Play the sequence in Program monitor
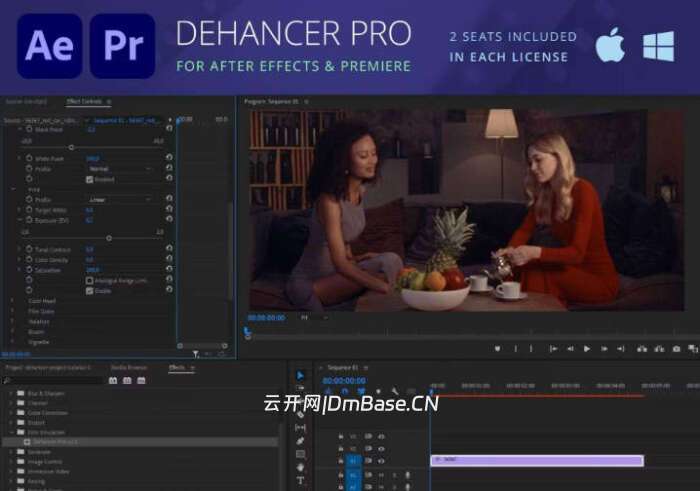700x491 pixels. coord(587,349)
